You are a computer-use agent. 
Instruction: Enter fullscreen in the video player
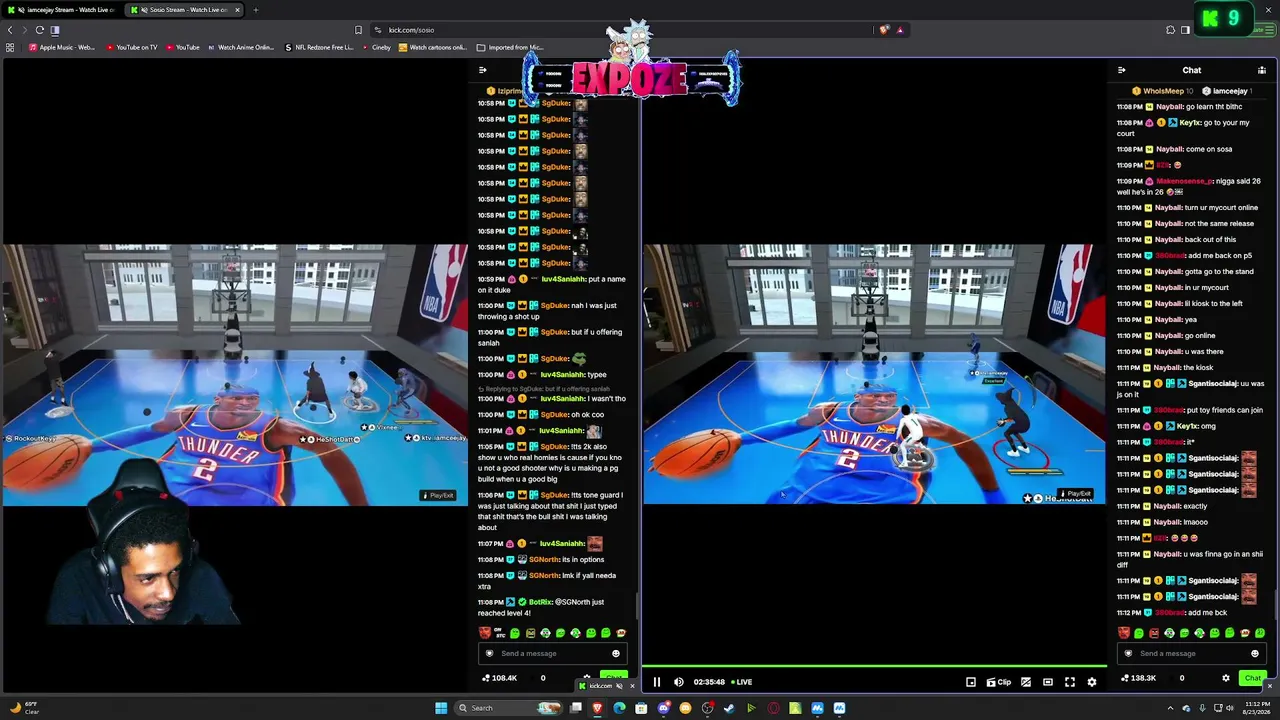click(x=1070, y=682)
